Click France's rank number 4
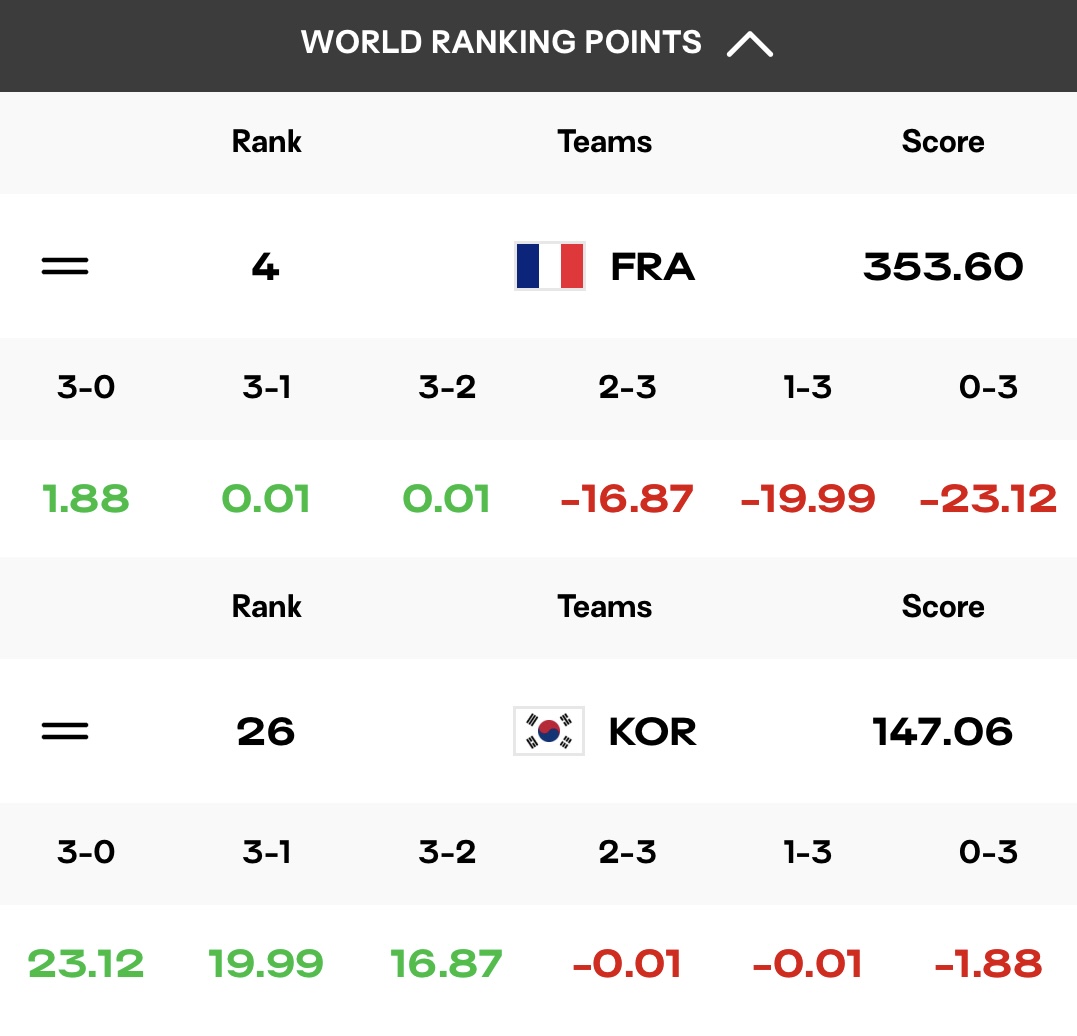 tap(266, 267)
